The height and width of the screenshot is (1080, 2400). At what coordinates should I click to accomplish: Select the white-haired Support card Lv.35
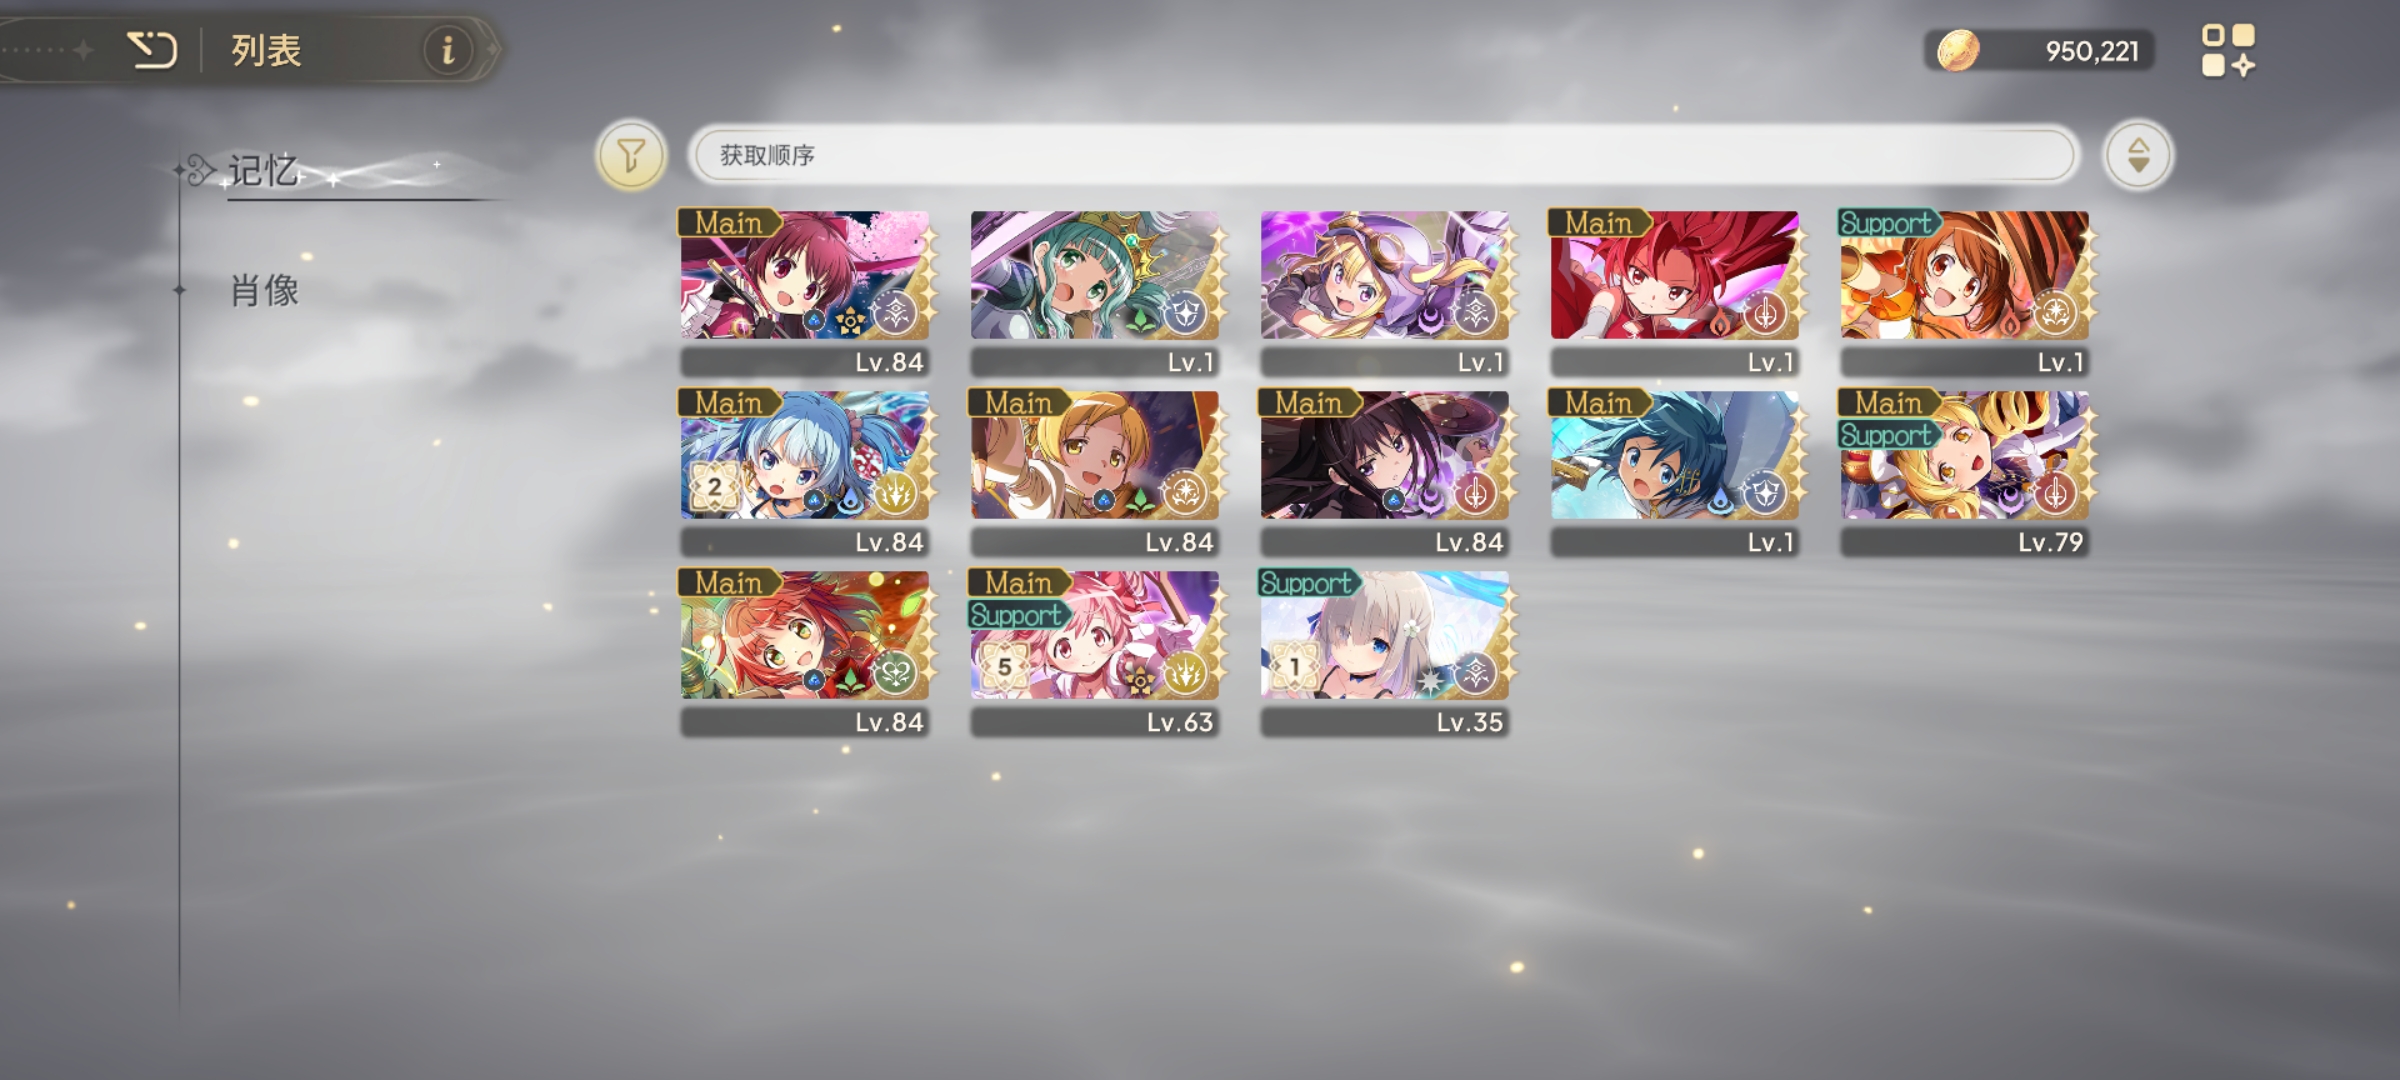click(1385, 654)
